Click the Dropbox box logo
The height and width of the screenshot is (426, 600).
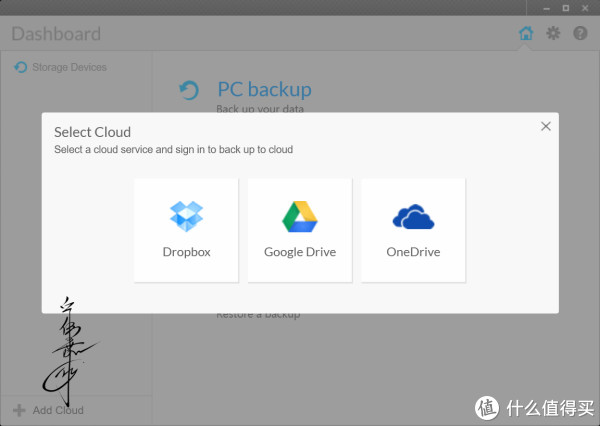coord(186,216)
